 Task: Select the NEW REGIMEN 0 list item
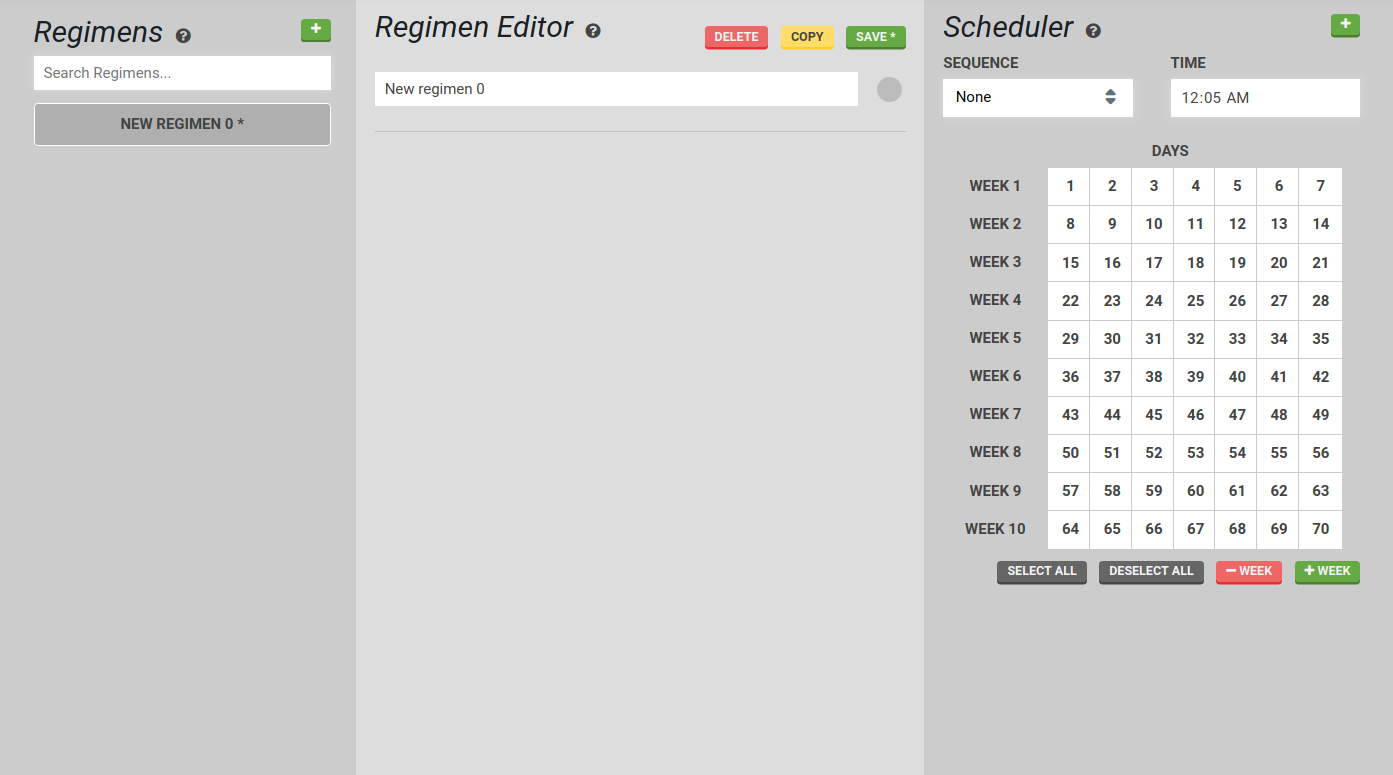(182, 124)
